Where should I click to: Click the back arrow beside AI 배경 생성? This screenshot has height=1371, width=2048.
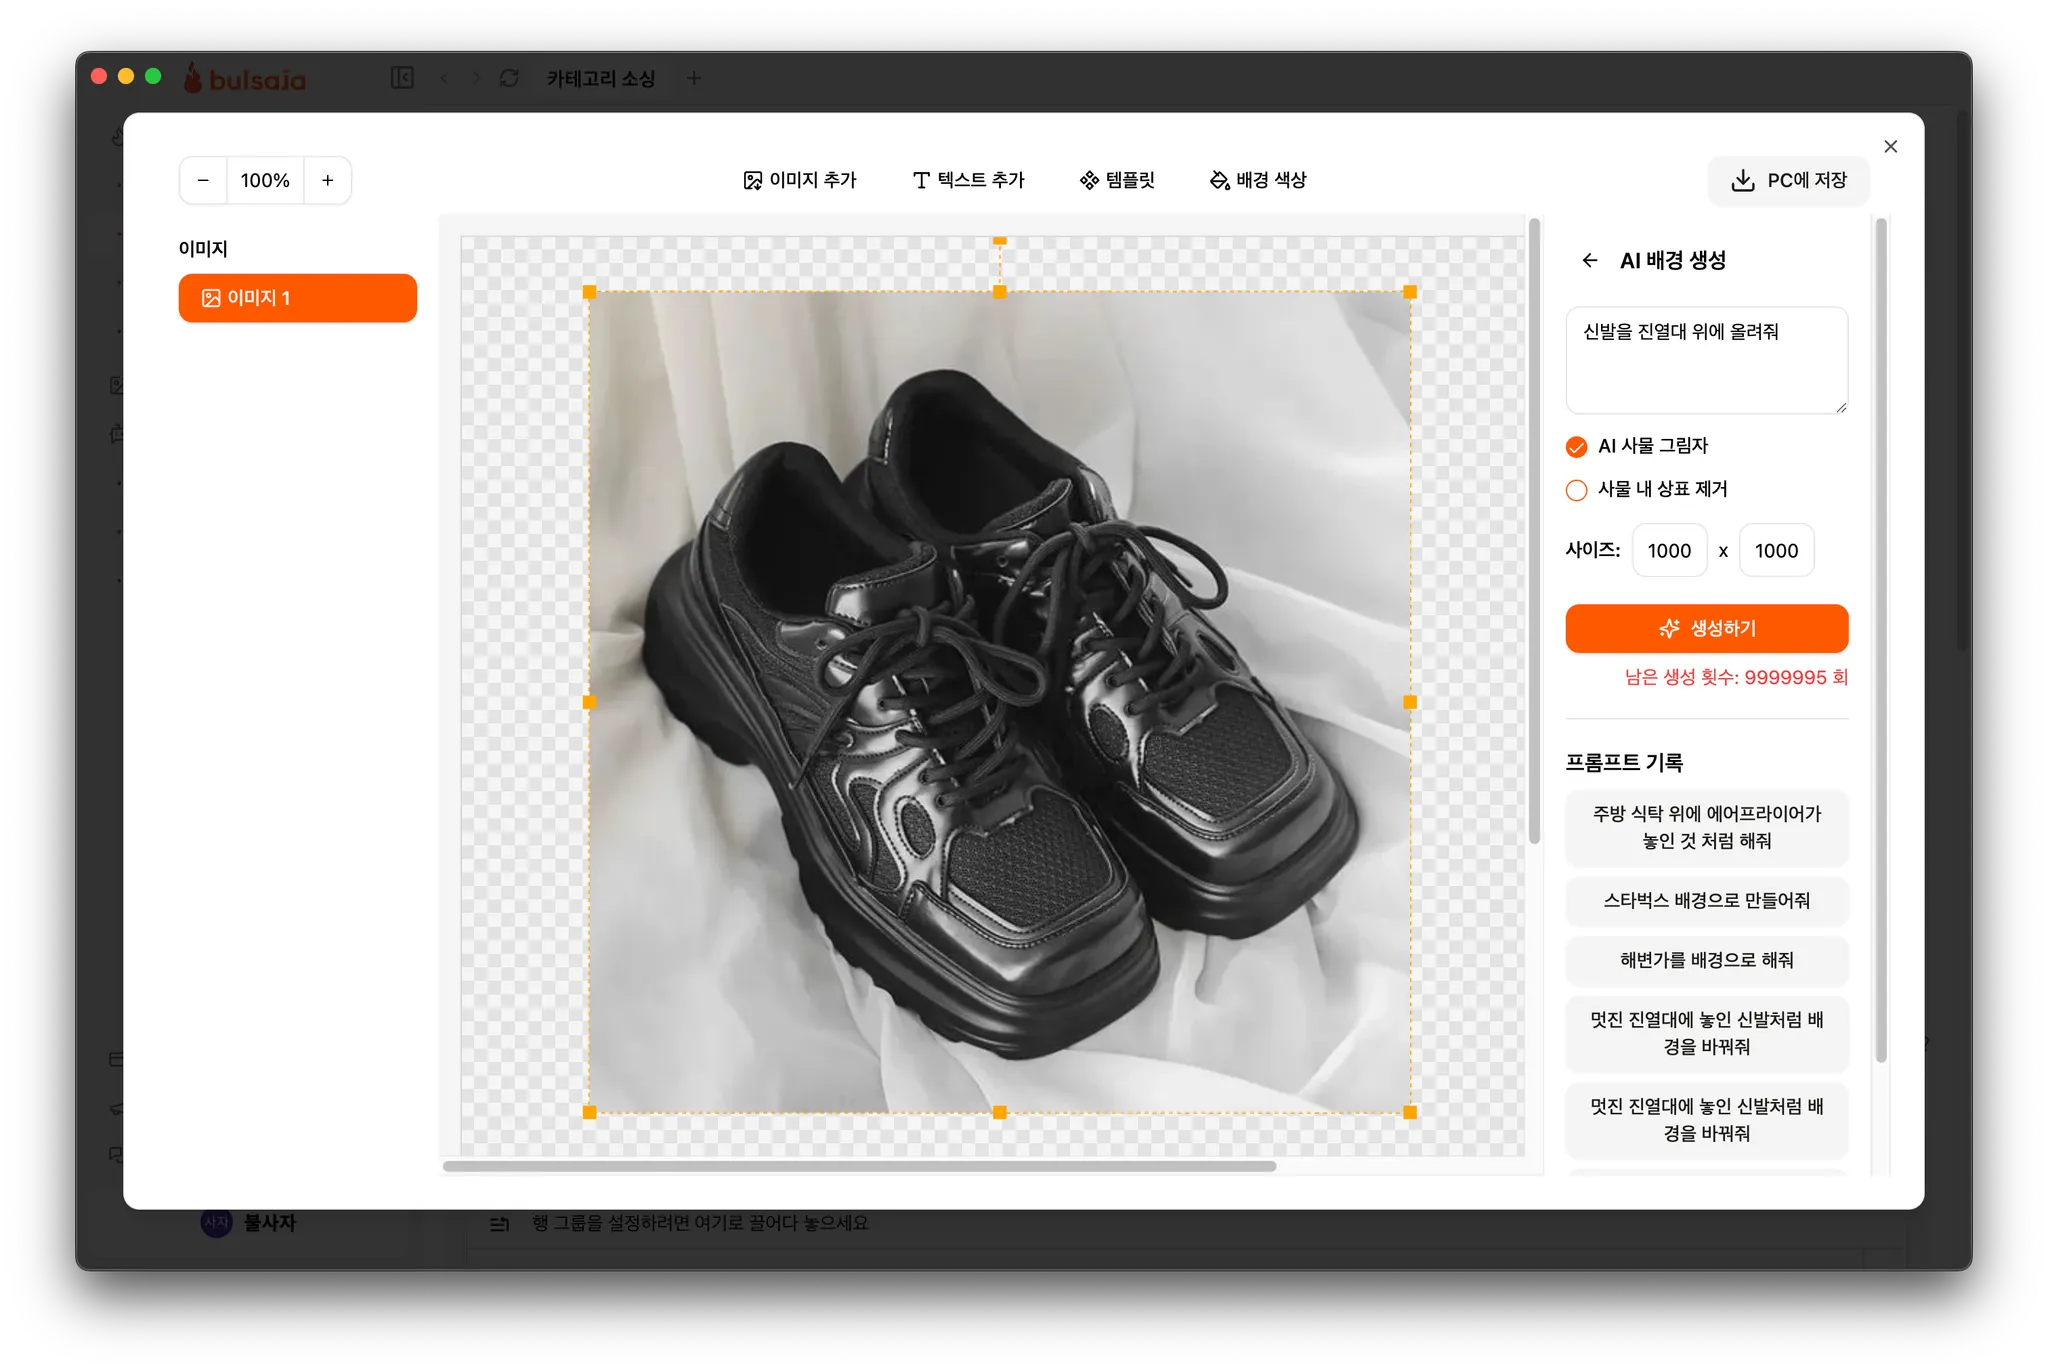click(1589, 261)
